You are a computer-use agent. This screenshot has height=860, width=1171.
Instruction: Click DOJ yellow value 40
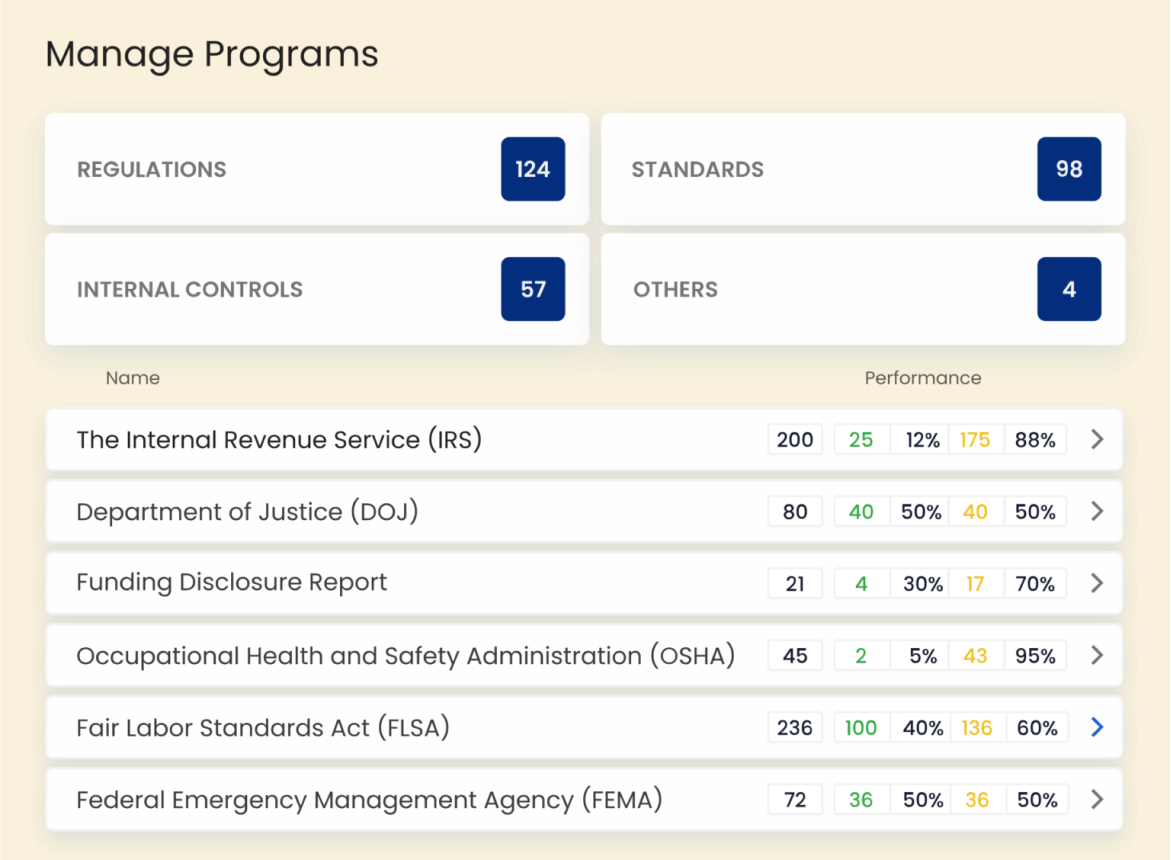[975, 511]
